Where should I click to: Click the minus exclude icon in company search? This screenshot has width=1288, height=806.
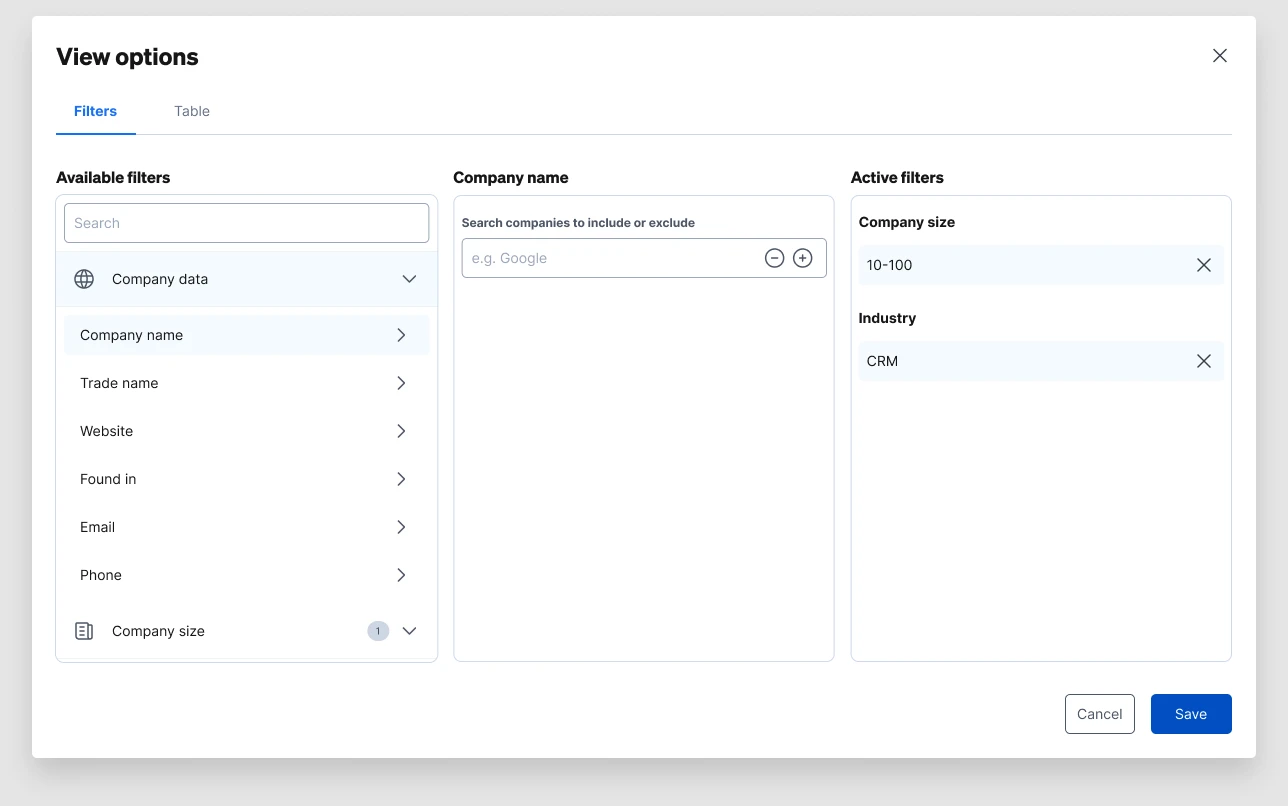pyautogui.click(x=774, y=258)
